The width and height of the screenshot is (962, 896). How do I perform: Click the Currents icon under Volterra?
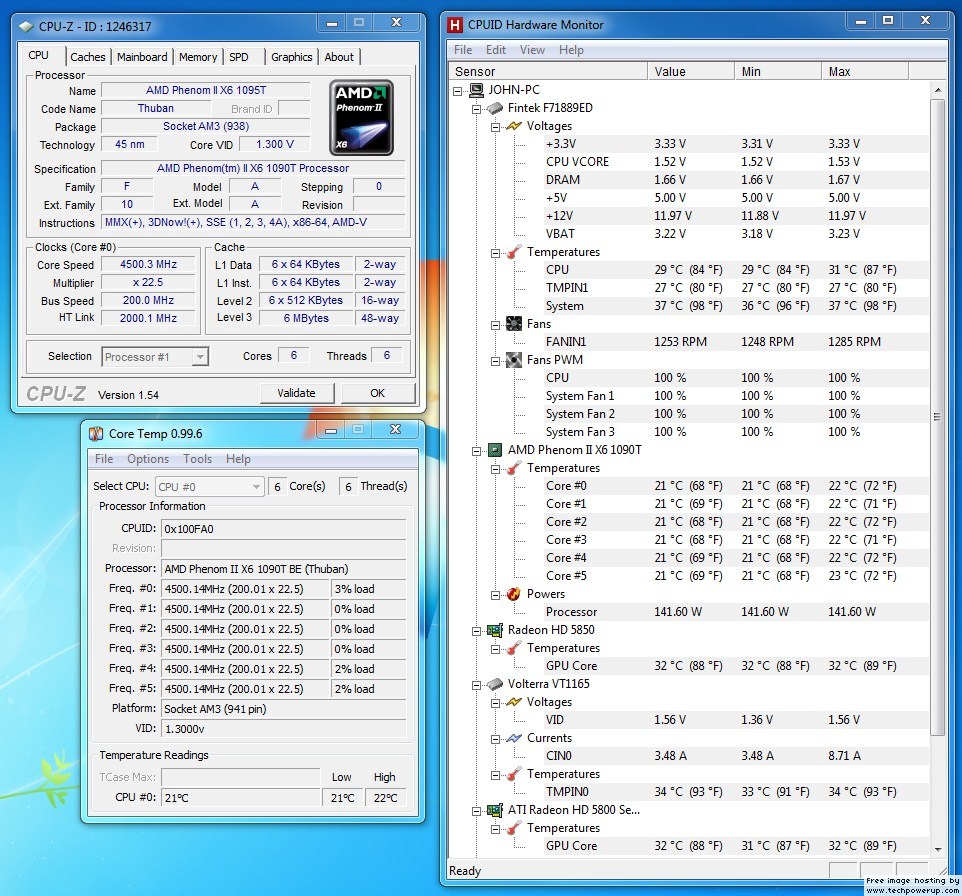pos(514,738)
